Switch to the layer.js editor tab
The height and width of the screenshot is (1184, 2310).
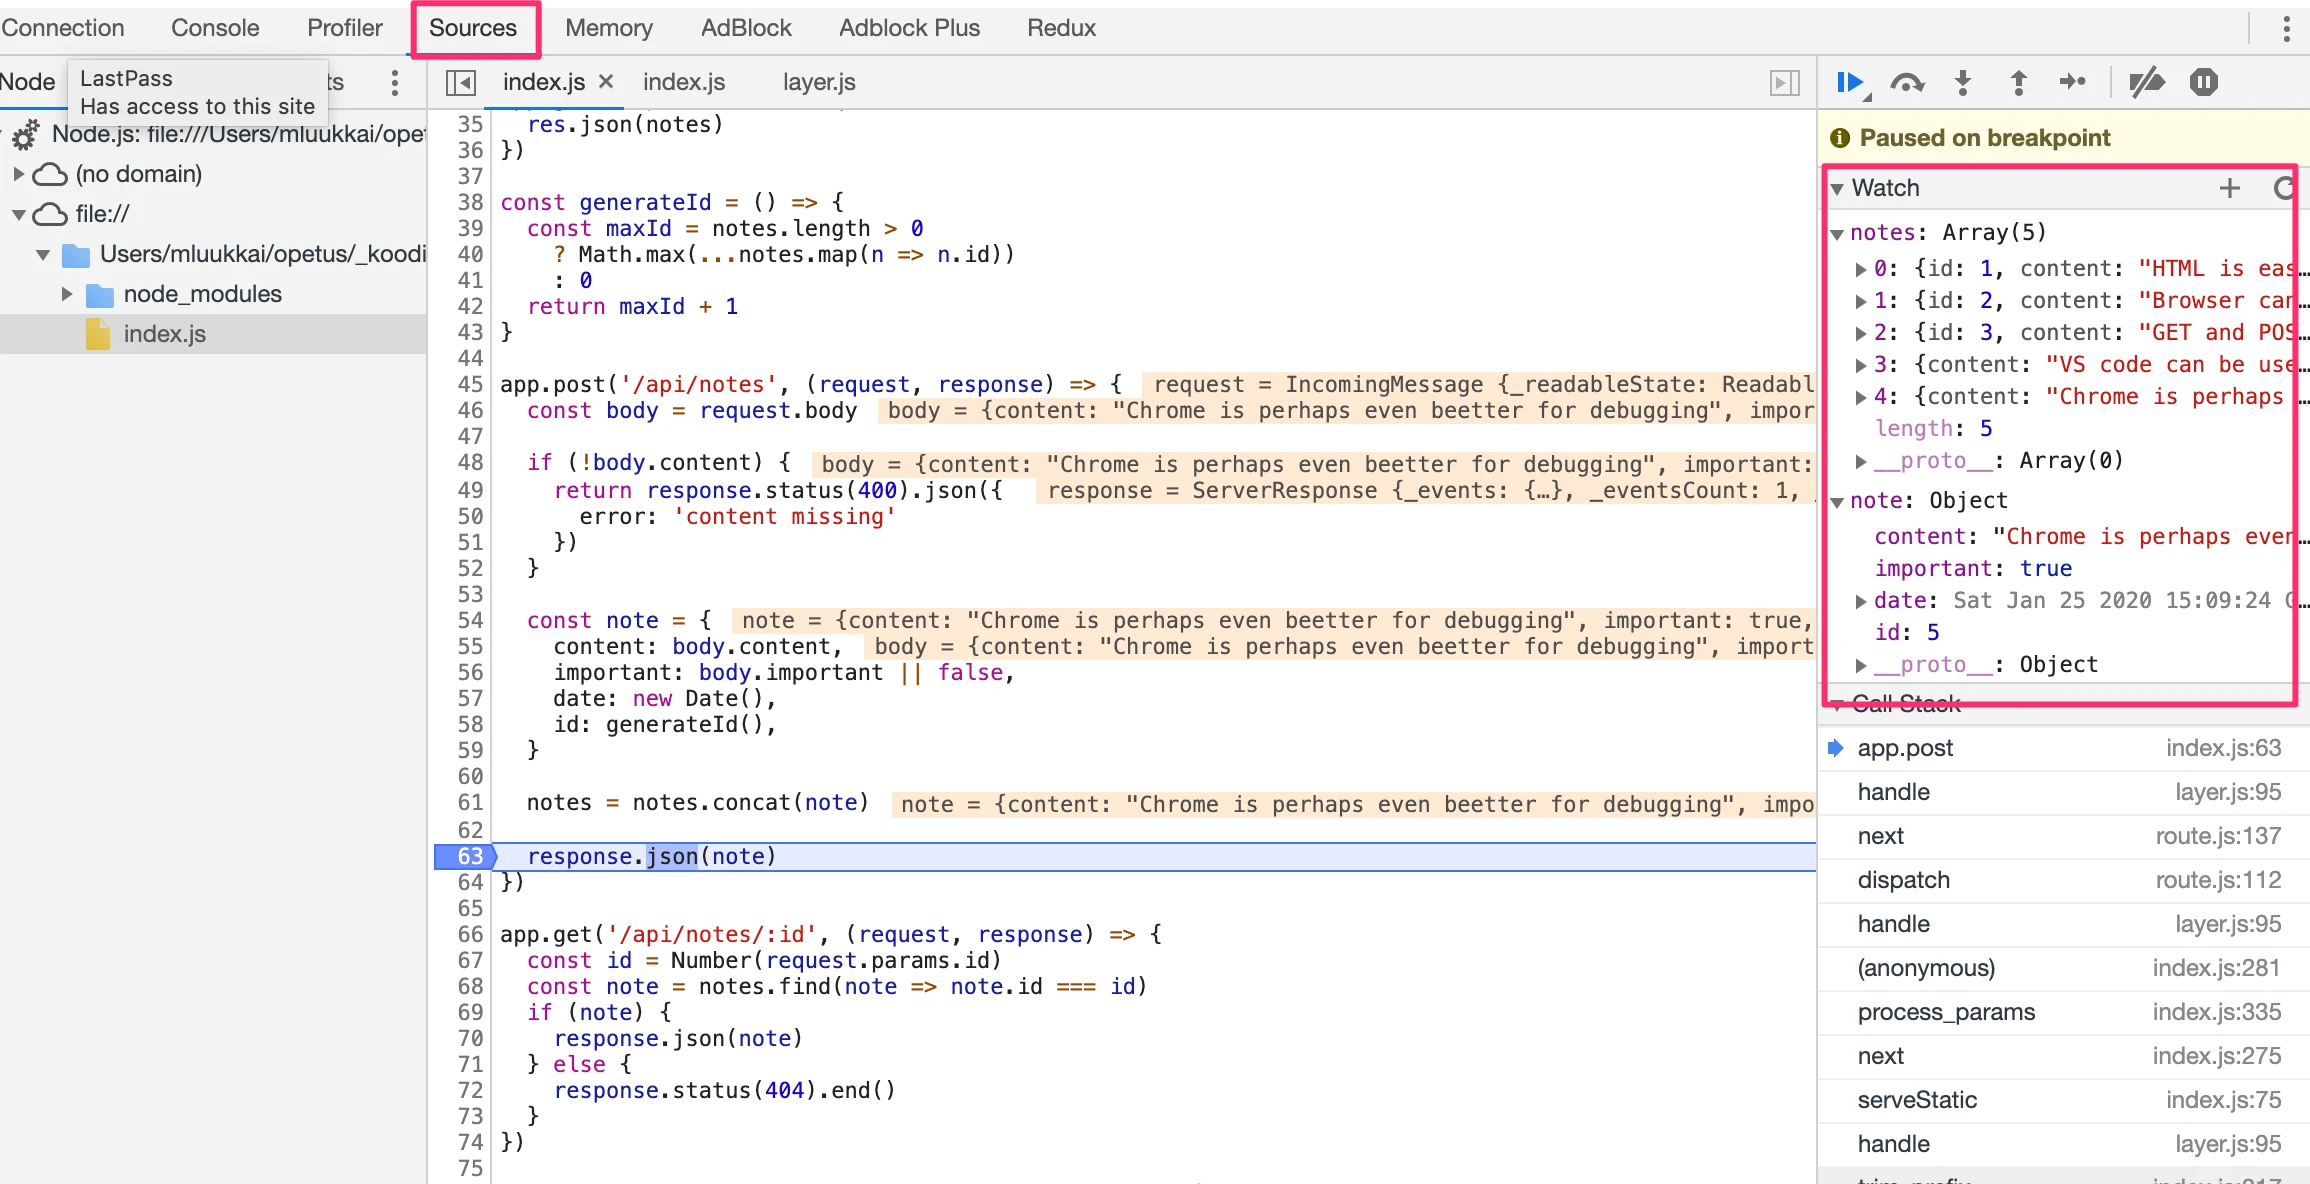pos(819,82)
